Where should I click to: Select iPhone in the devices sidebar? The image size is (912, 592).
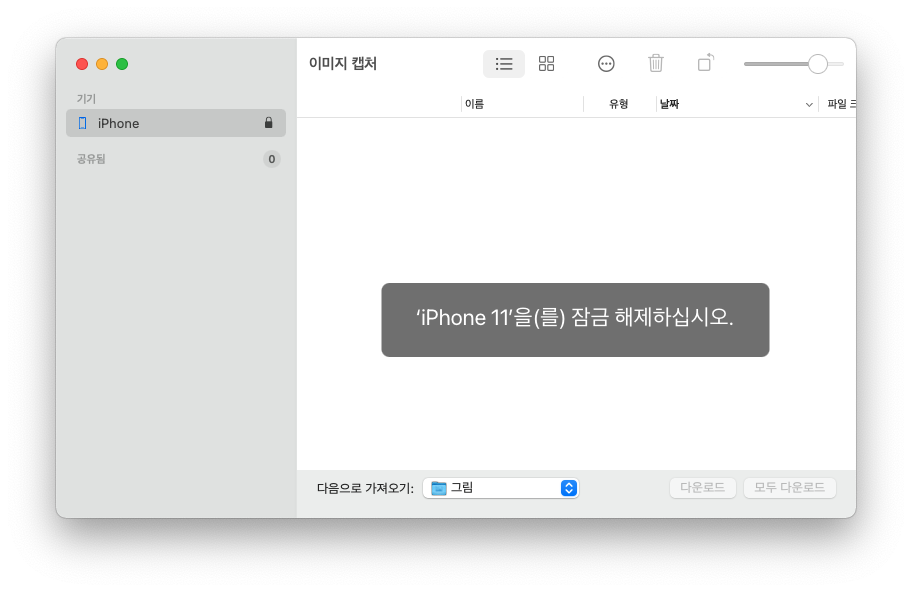(x=176, y=123)
